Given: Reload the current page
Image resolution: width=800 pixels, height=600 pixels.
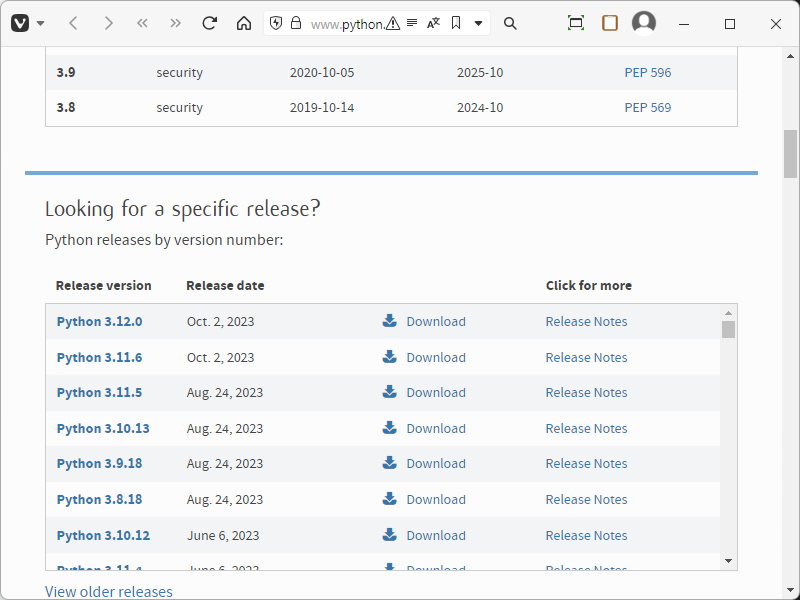Looking at the screenshot, I should pos(210,23).
